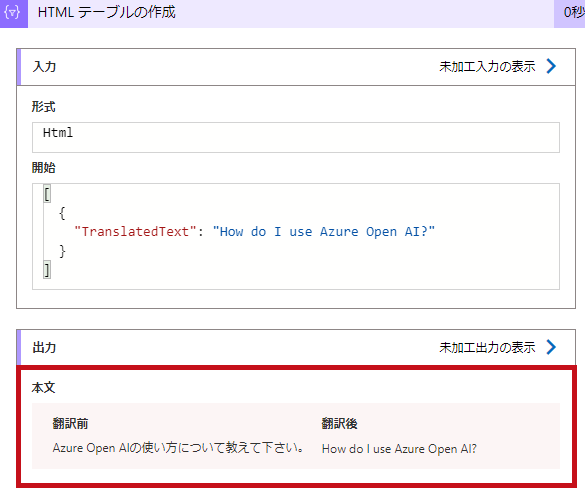This screenshot has width=585, height=494.
Task: Click the 未加工入力の表示 link
Action: 487,67
